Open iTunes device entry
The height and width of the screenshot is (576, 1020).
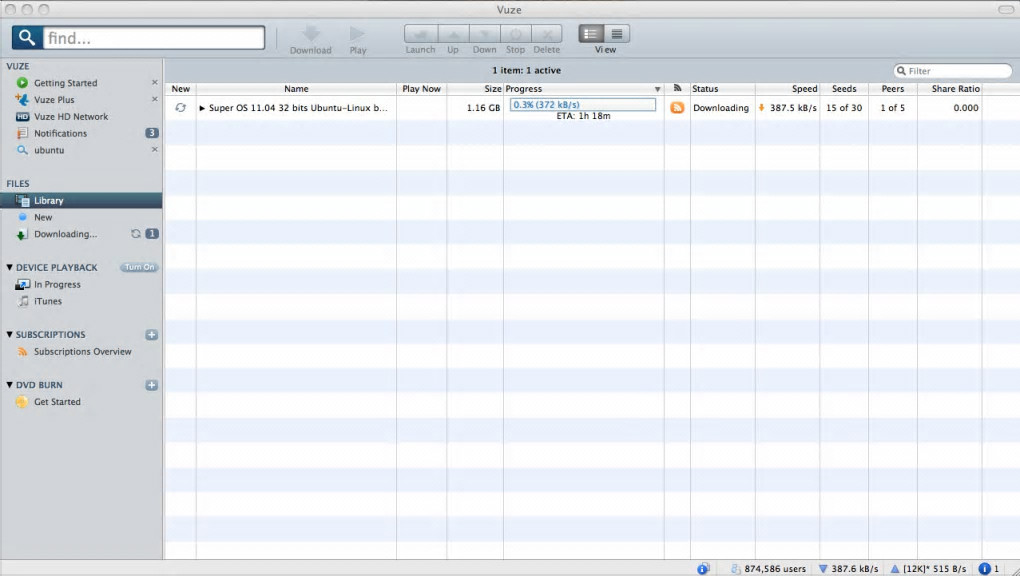tap(47, 301)
